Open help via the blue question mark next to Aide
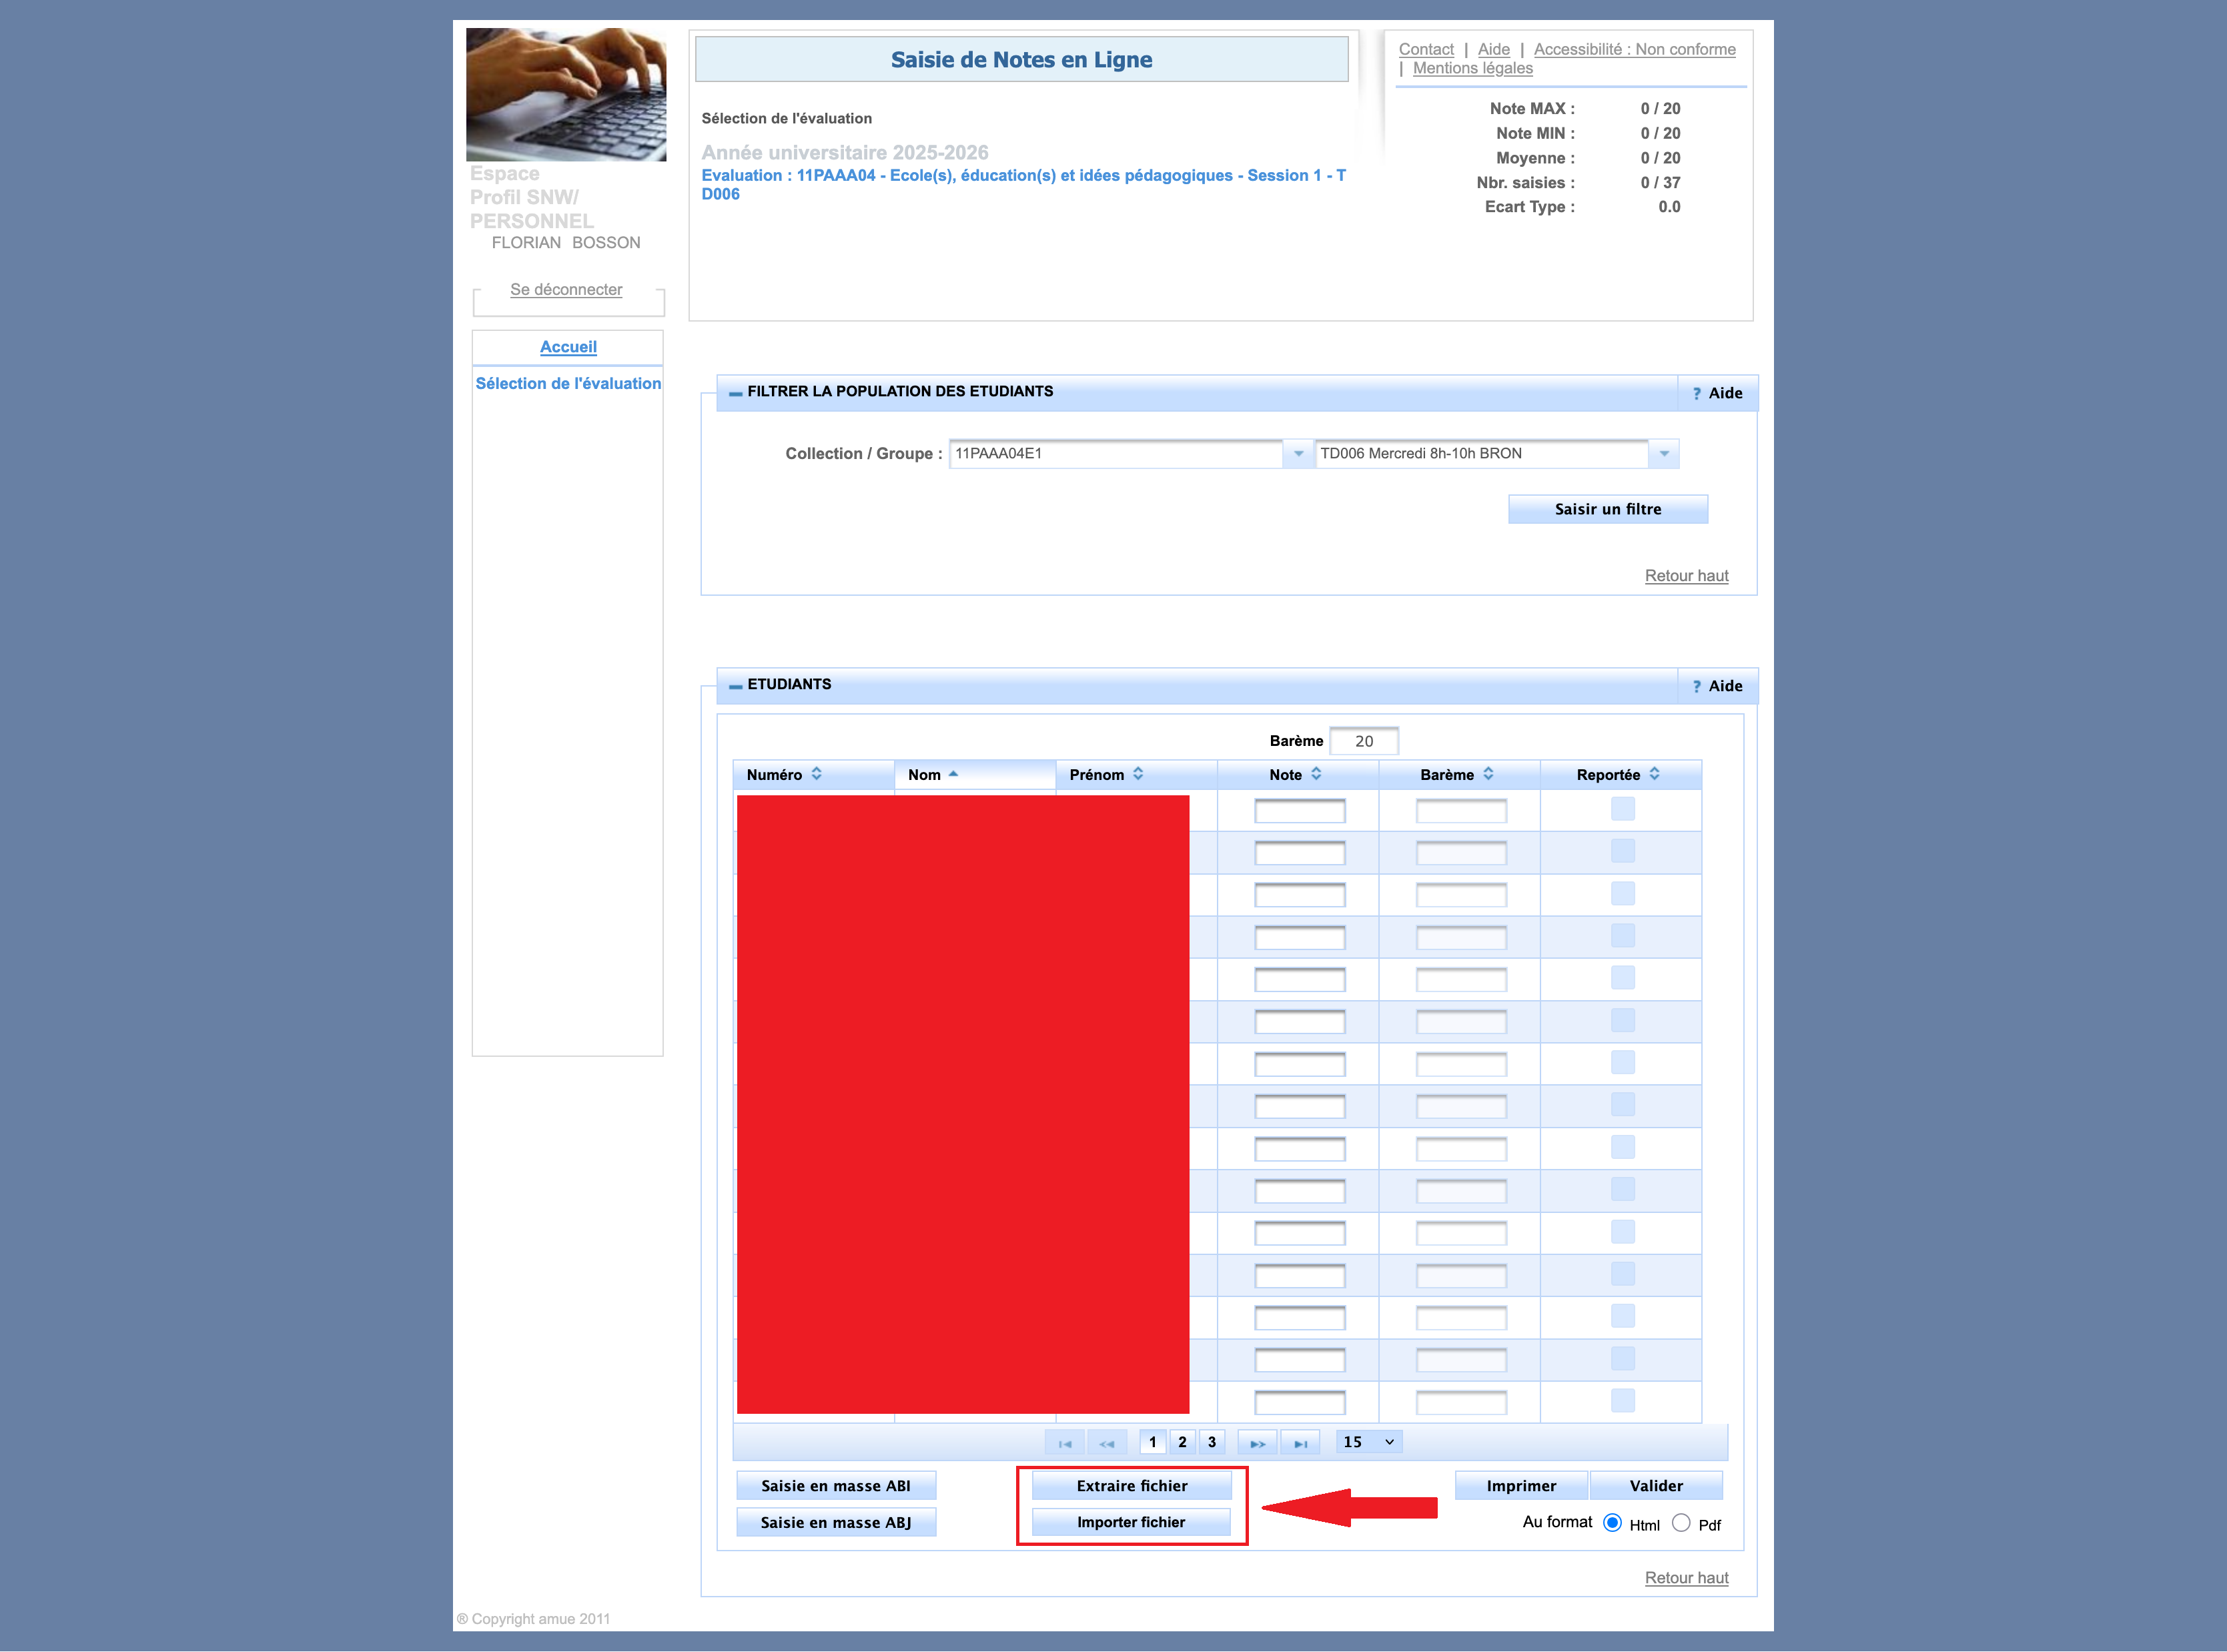This screenshot has height=1652, width=2227. 1697,686
